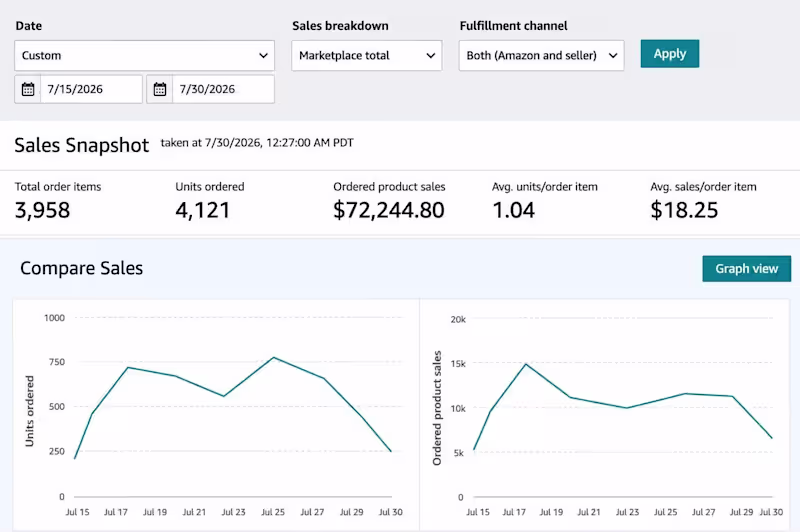
Task: Open the end date calendar picker icon
Action: pyautogui.click(x=160, y=89)
